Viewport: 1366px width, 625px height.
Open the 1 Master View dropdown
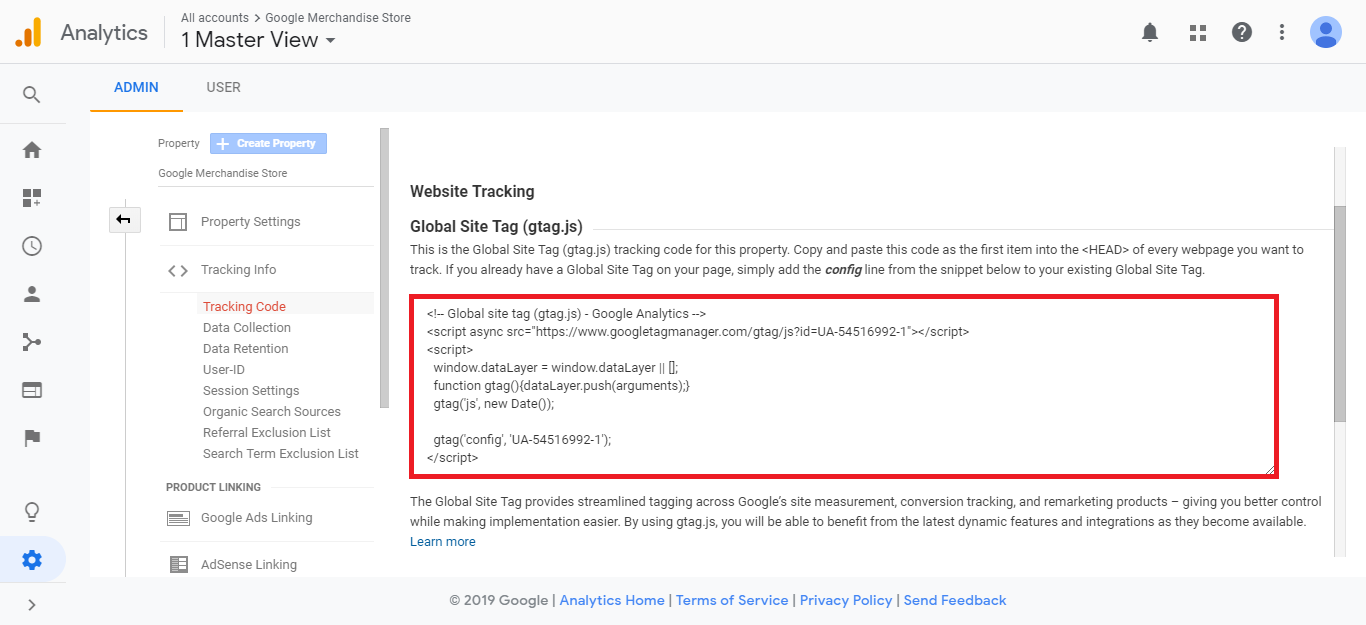258,40
